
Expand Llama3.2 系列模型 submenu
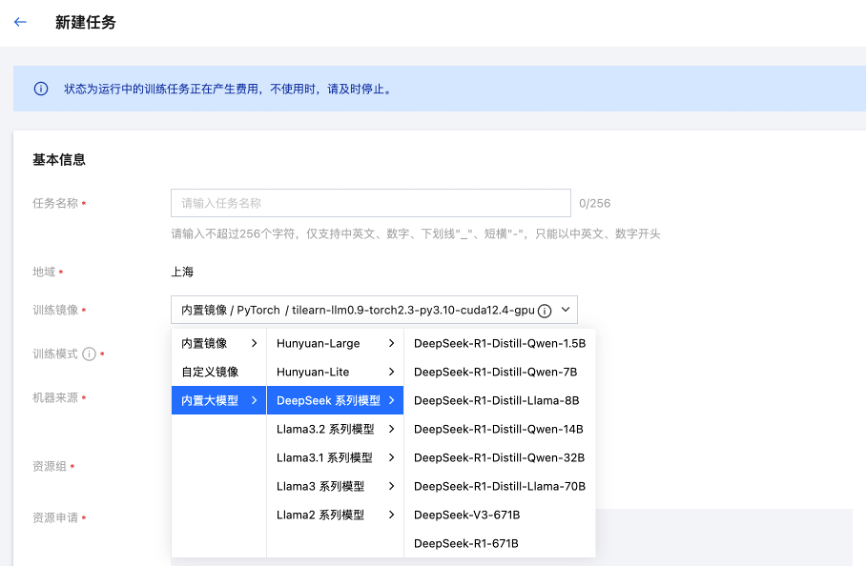click(x=334, y=429)
